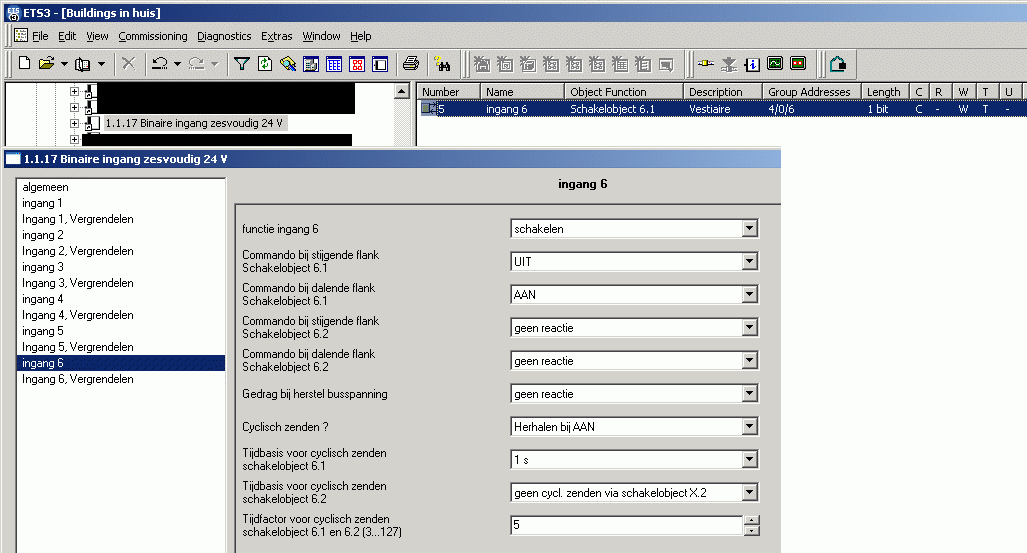Click the object icon in row 5
The height and width of the screenshot is (553, 1027).
(428, 108)
